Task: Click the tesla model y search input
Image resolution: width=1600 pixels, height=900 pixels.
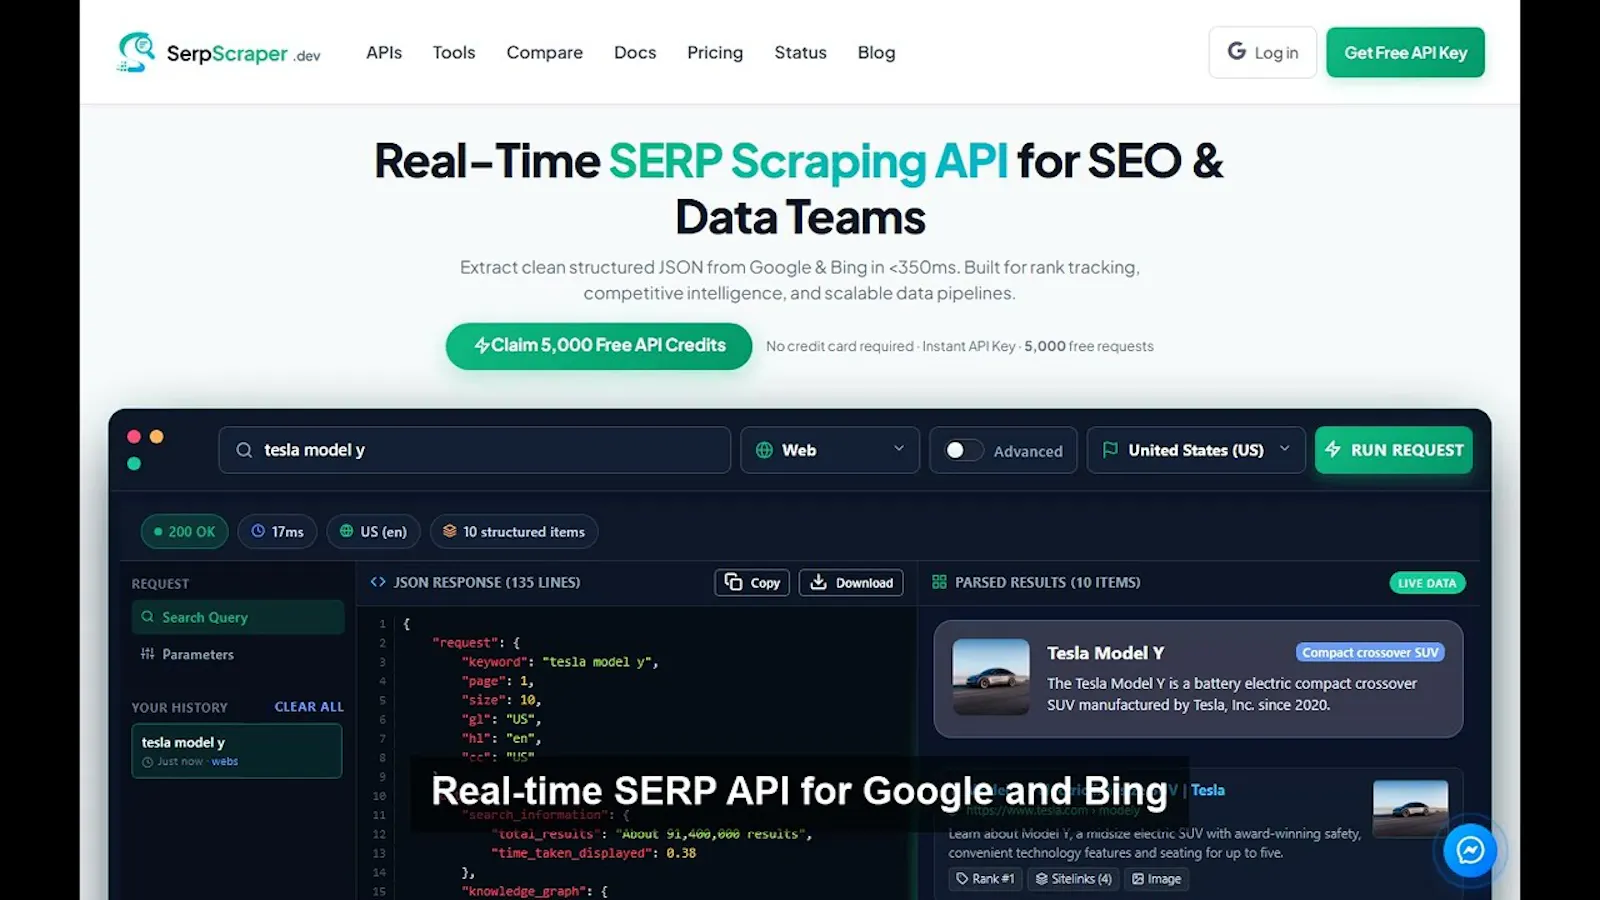Action: pos(475,450)
